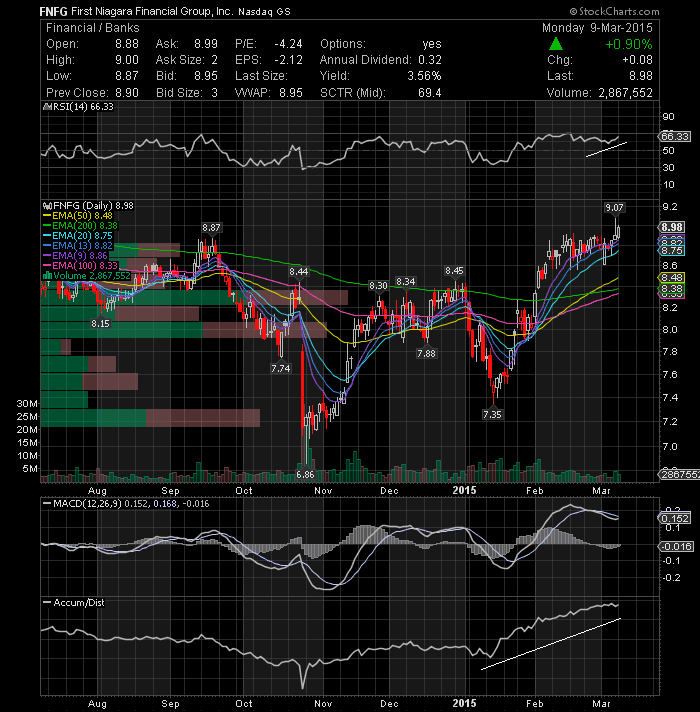Click the EMA(100) 8.33 legend entry

point(85,266)
